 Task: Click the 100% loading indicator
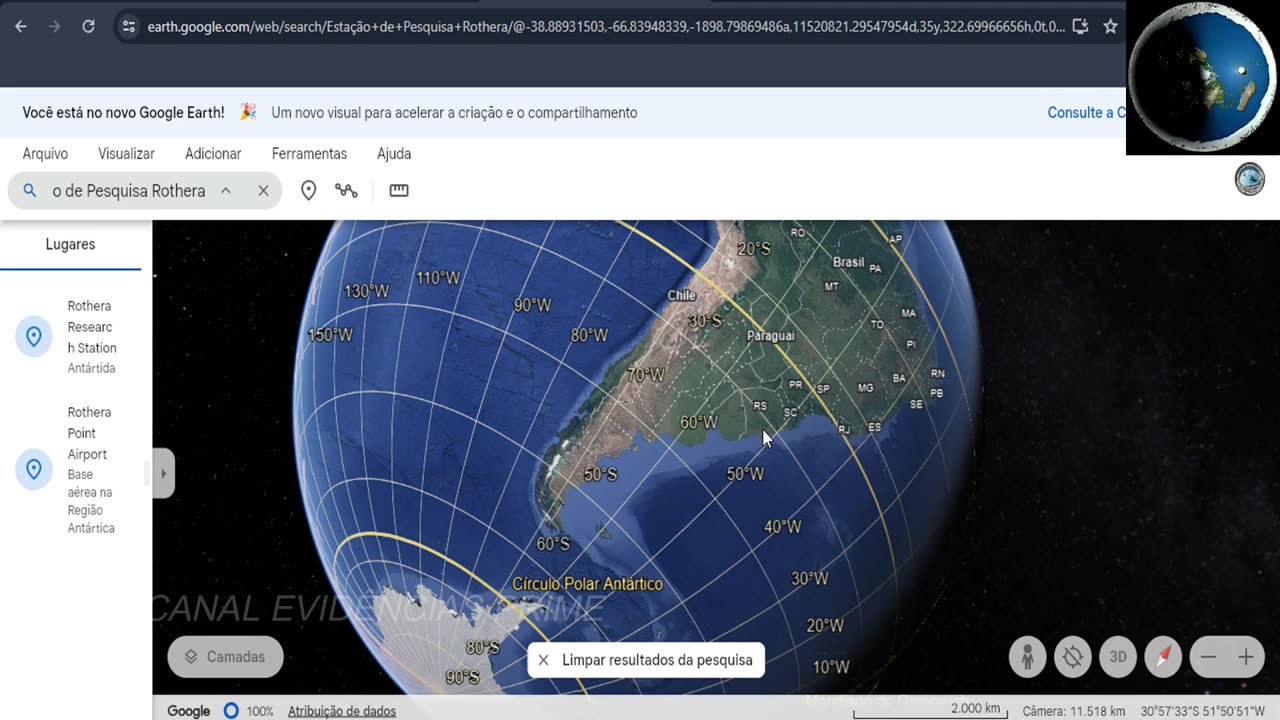(248, 711)
